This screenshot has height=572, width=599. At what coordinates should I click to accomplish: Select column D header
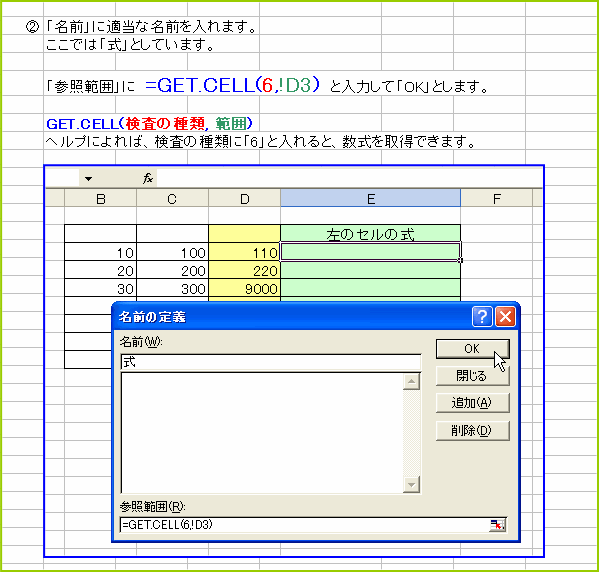(x=244, y=199)
